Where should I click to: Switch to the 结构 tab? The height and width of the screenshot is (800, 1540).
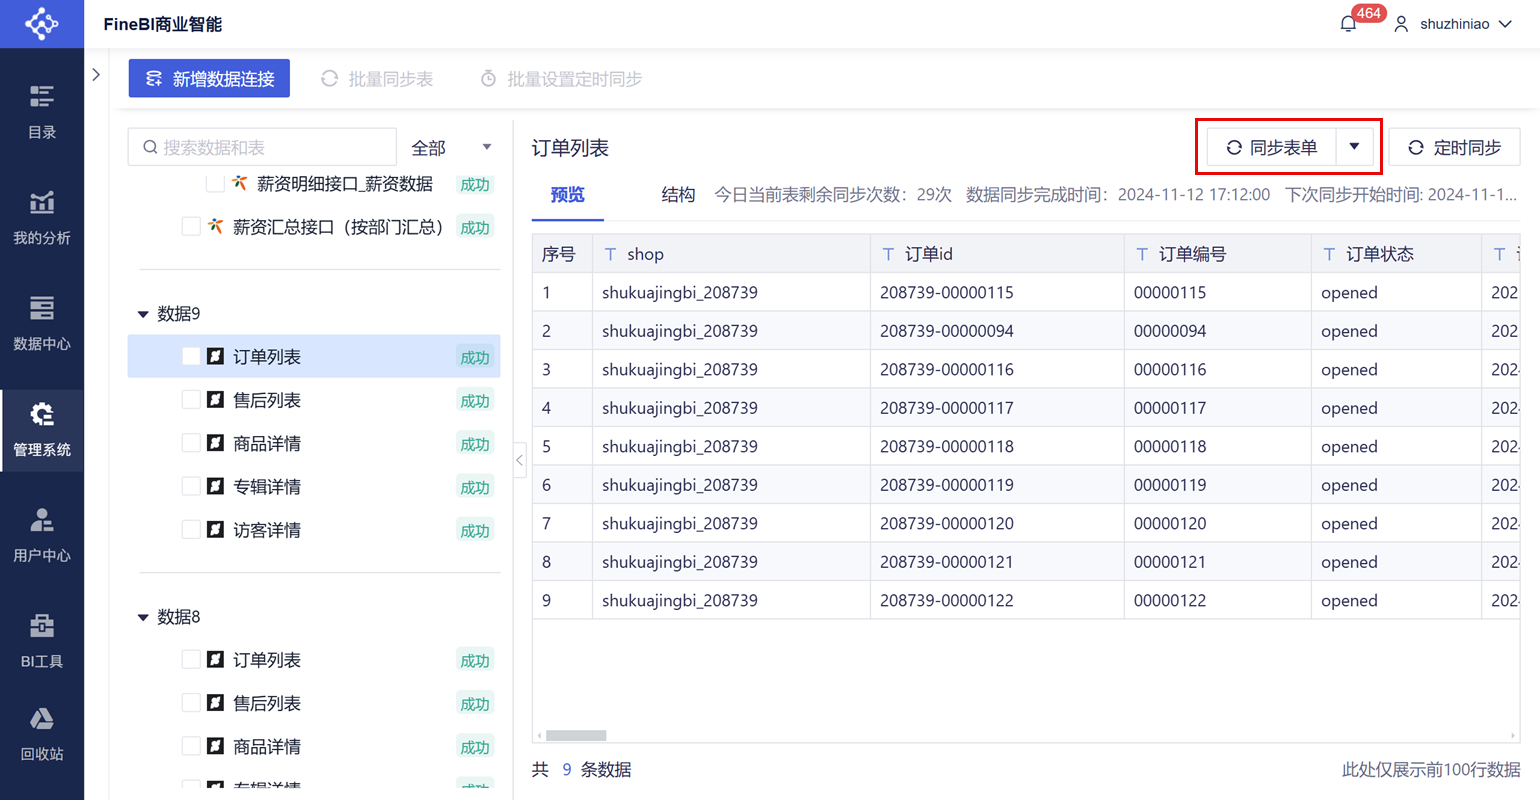coord(678,195)
